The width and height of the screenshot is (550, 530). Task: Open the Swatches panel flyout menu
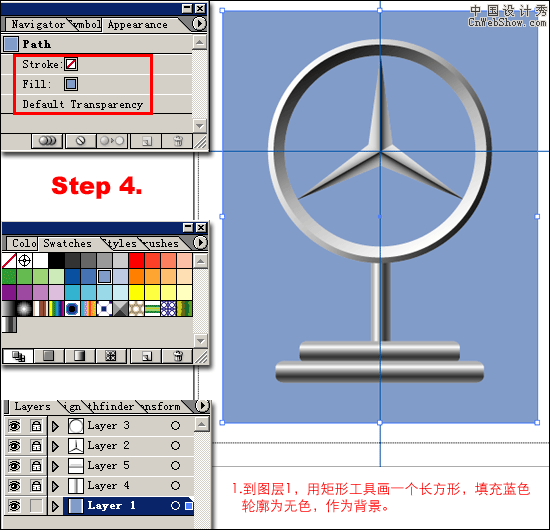click(200, 242)
